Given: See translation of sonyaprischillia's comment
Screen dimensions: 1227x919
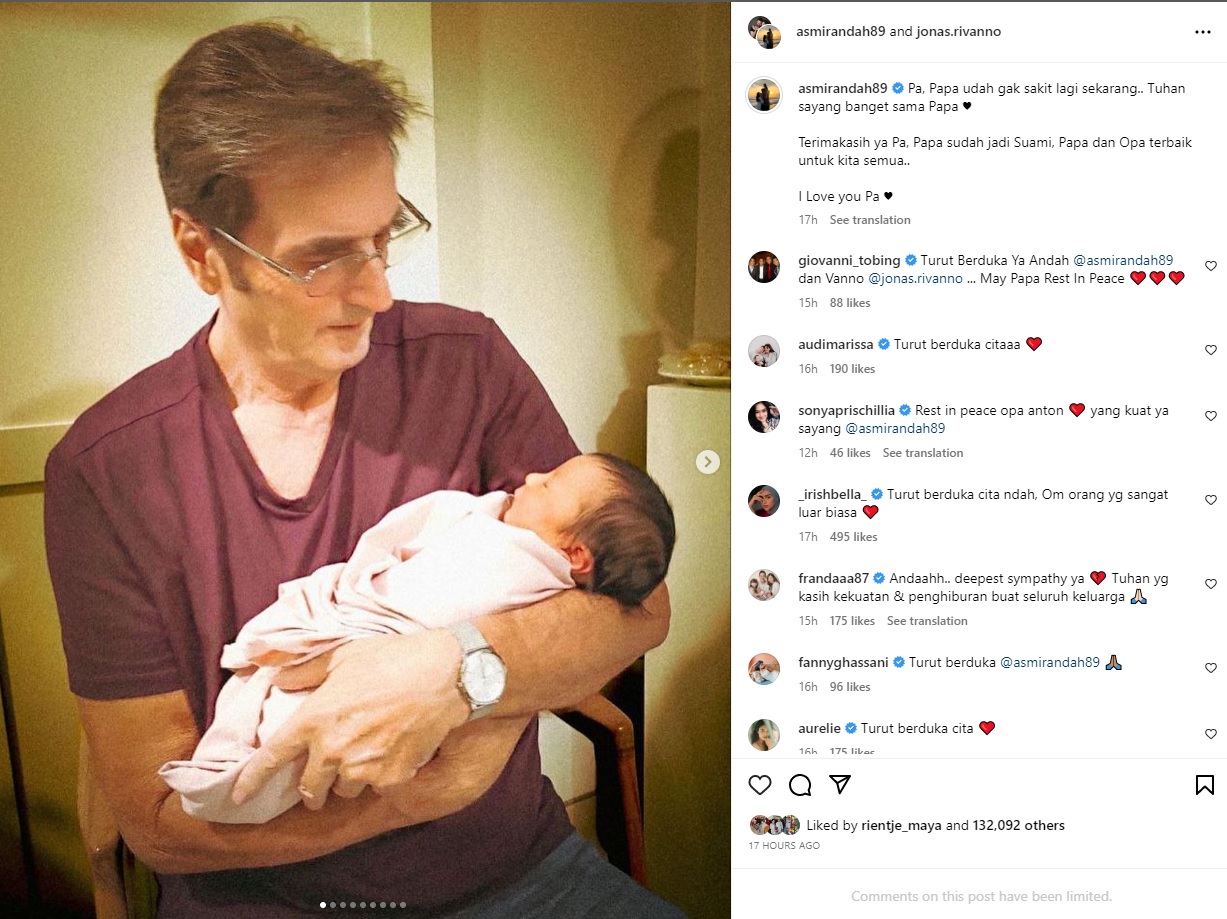Looking at the screenshot, I should point(923,453).
